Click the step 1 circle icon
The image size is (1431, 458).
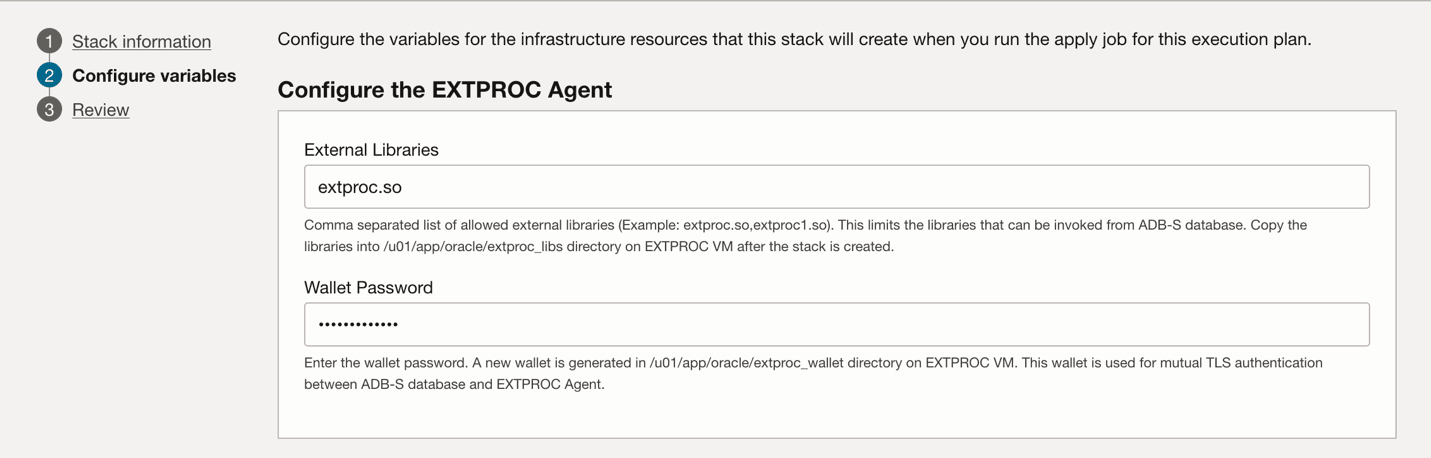click(49, 41)
